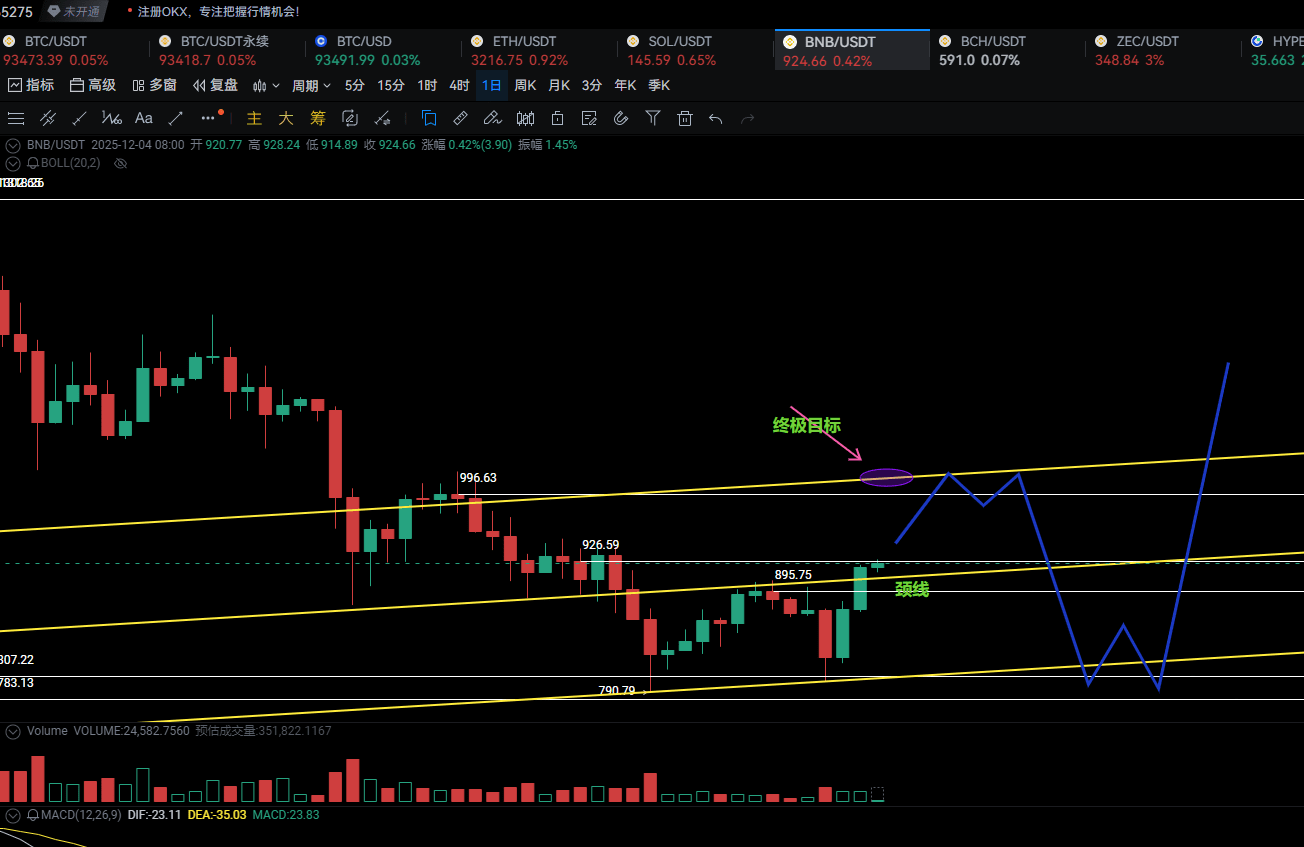Toggle BOLL indicator visibility eye icon
Viewport: 1304px width, 847px height.
[121, 163]
